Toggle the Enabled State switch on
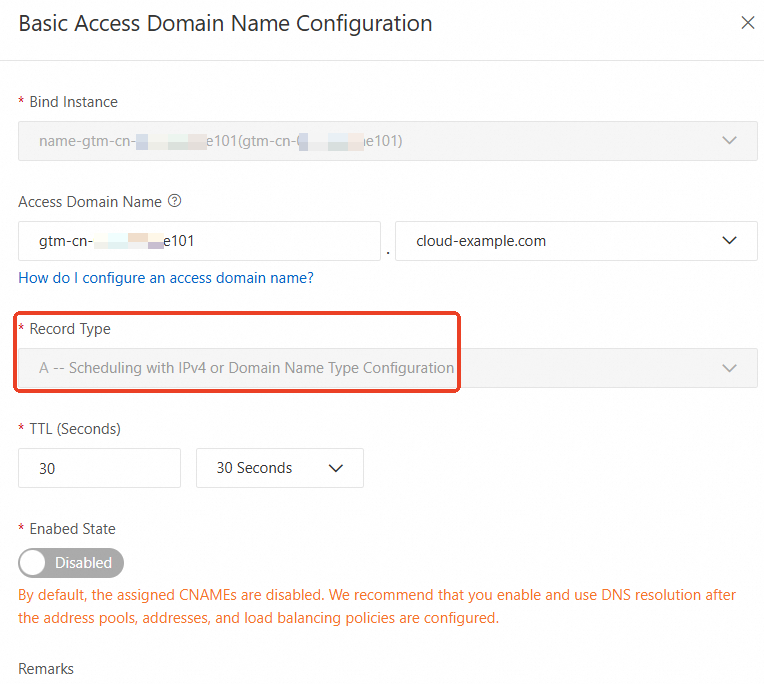764x684 pixels. (x=71, y=563)
